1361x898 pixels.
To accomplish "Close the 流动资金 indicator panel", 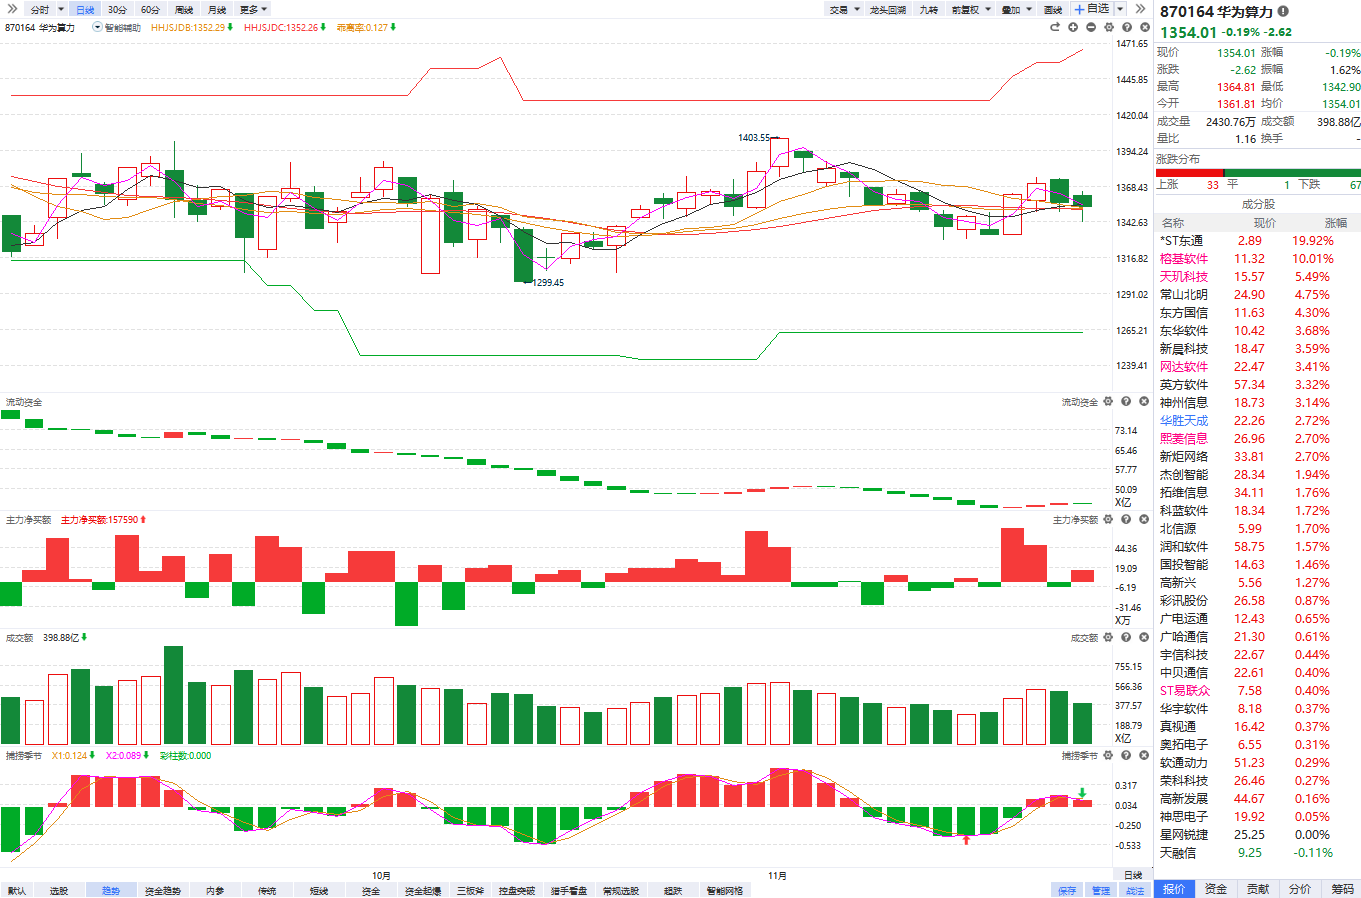I will [x=1144, y=401].
